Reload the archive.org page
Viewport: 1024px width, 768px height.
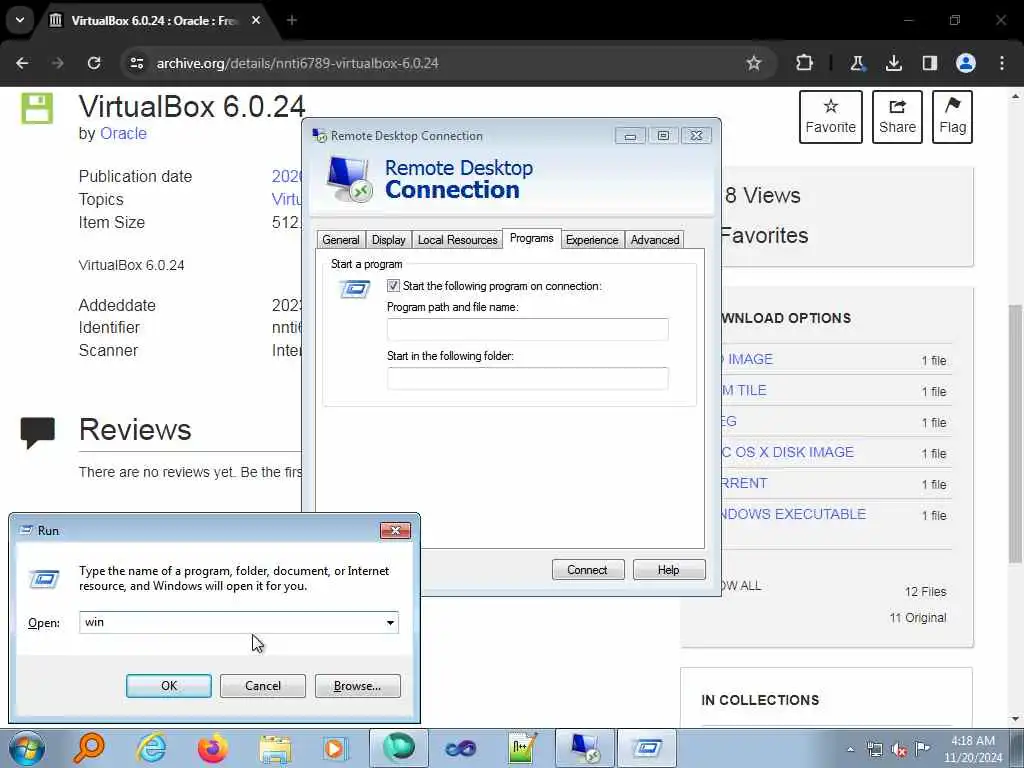pyautogui.click(x=94, y=63)
